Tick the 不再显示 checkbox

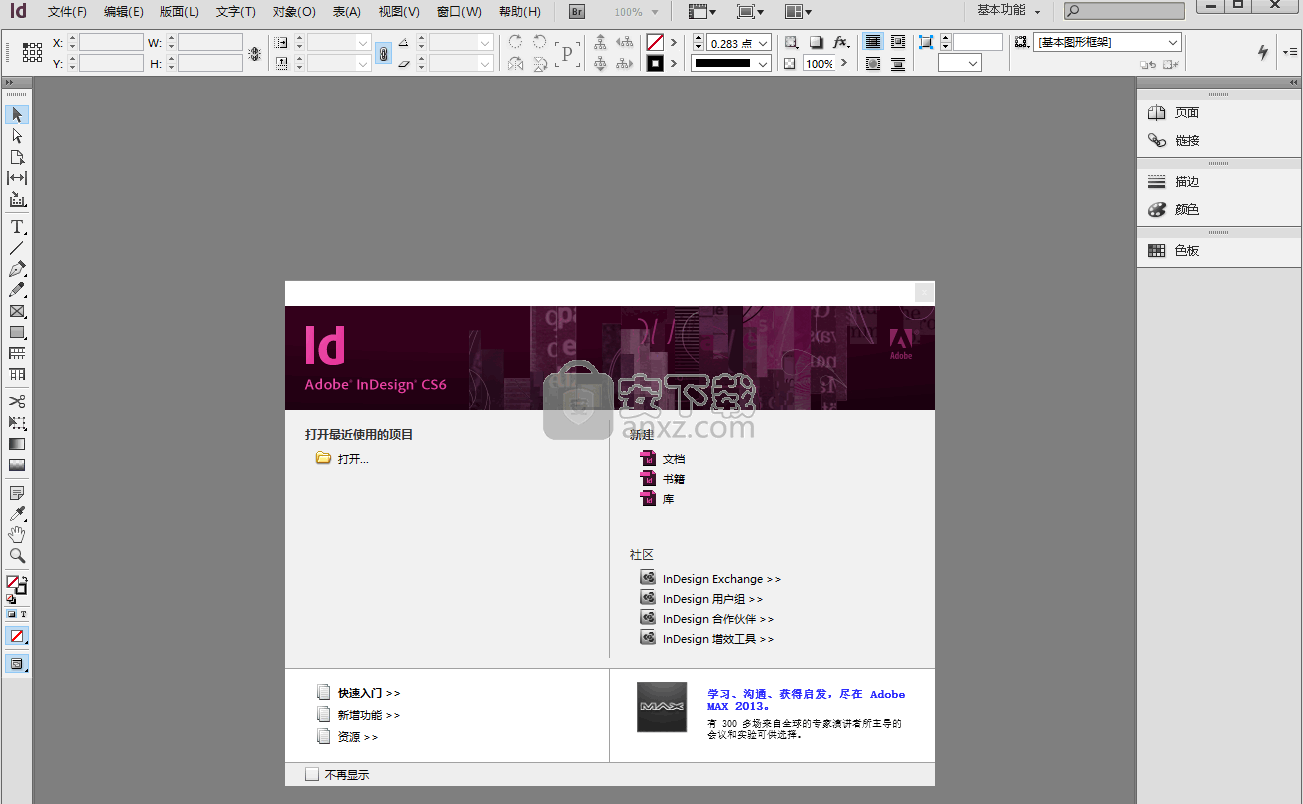[312, 774]
